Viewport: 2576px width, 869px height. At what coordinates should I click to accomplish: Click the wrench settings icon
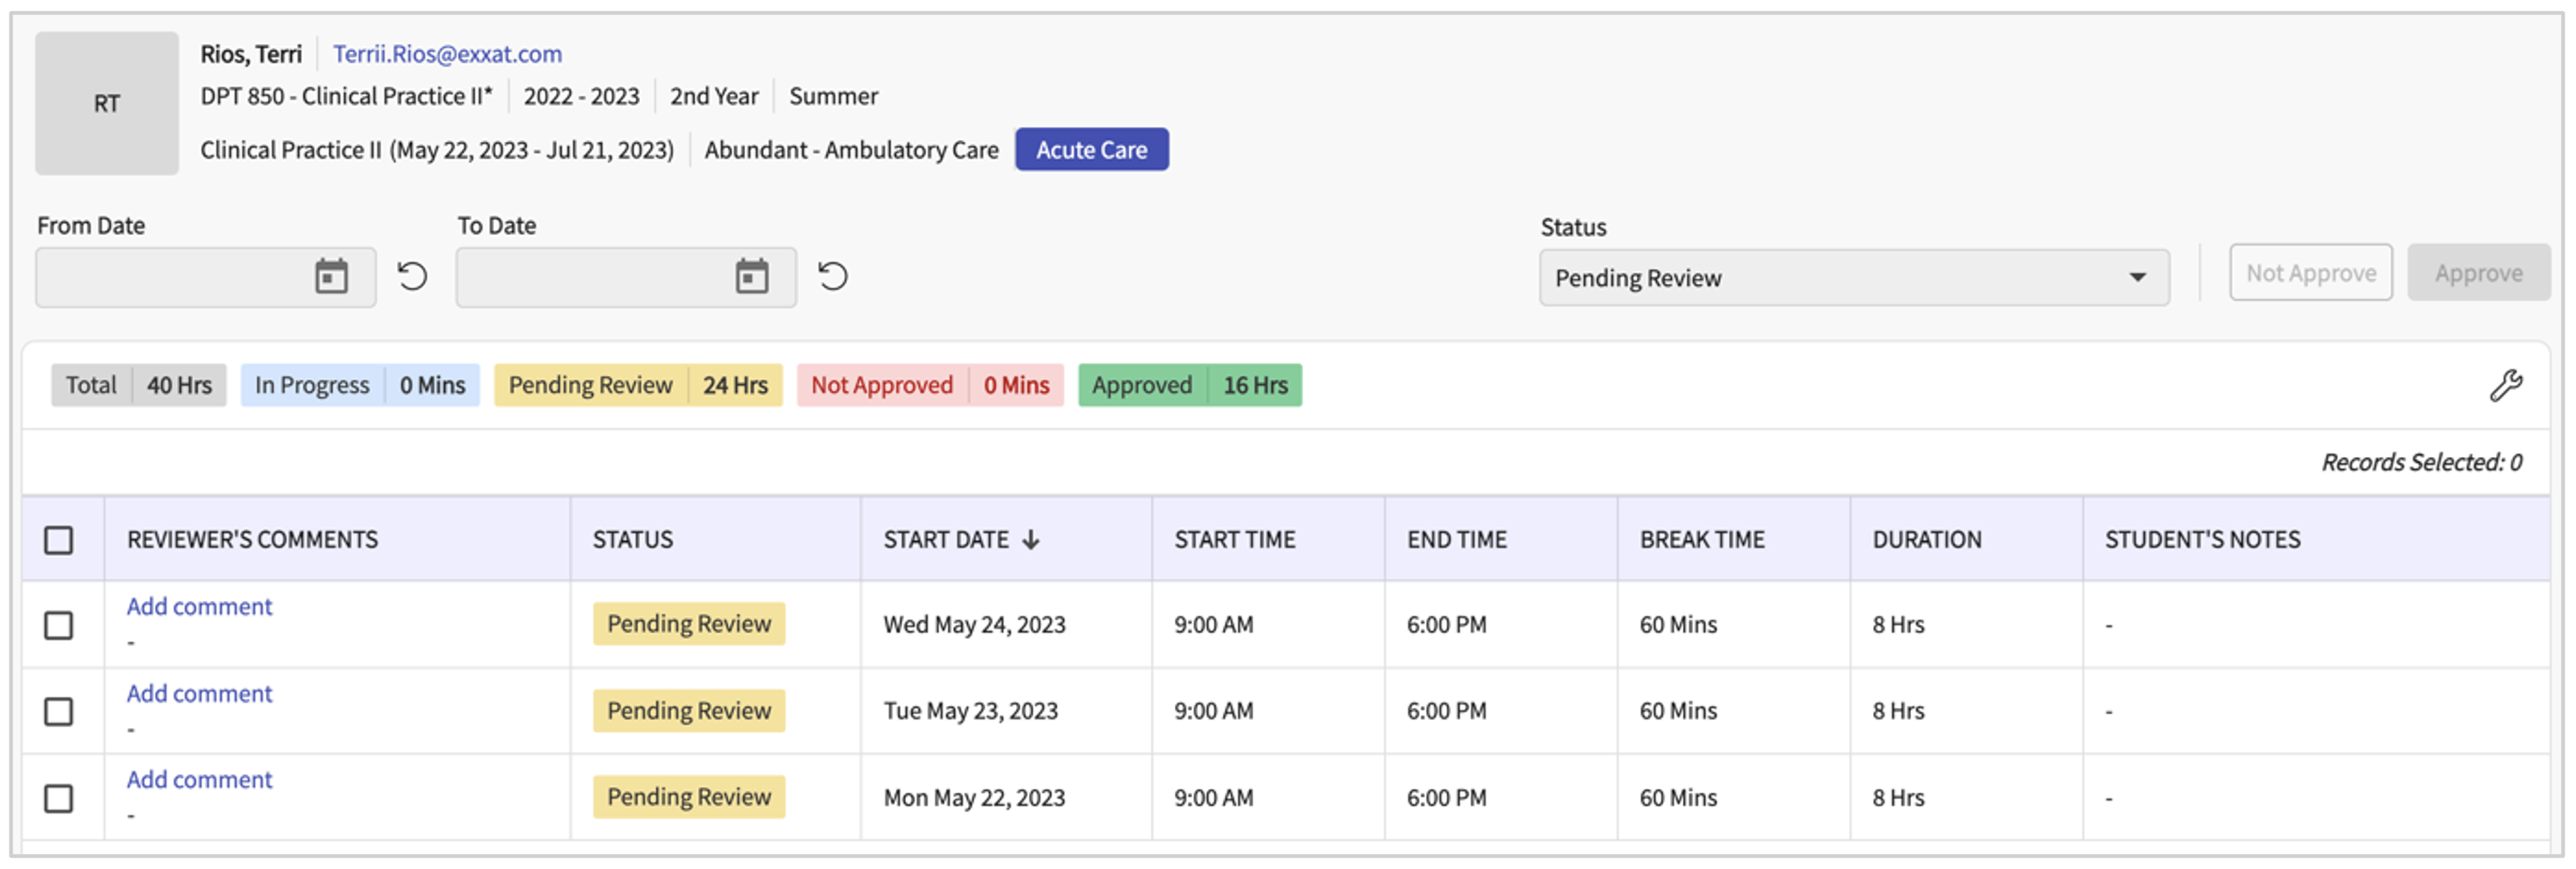2505,385
